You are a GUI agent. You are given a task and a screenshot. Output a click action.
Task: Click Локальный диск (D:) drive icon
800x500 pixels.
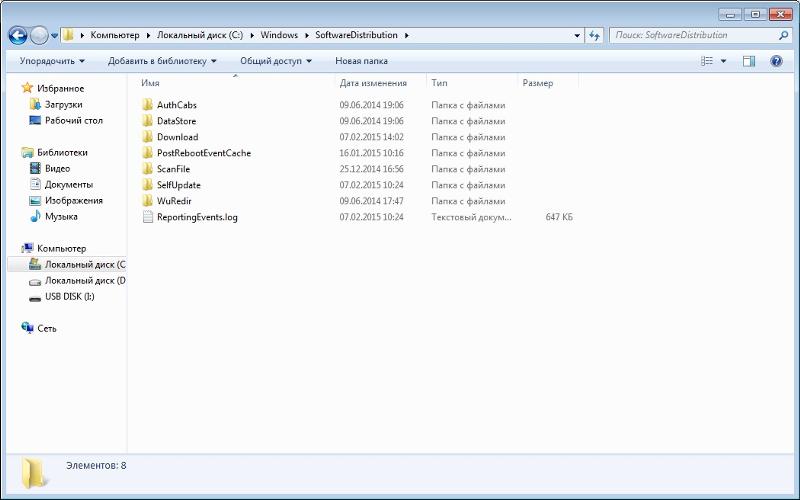(x=35, y=281)
